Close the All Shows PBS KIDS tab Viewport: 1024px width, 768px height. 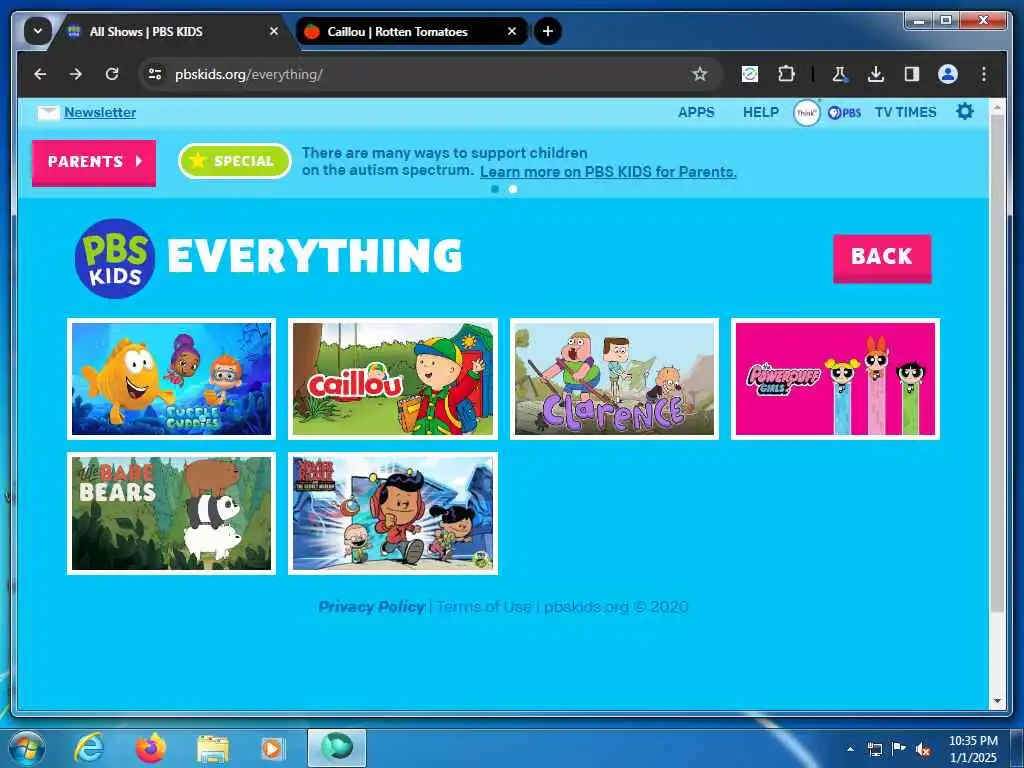point(274,31)
